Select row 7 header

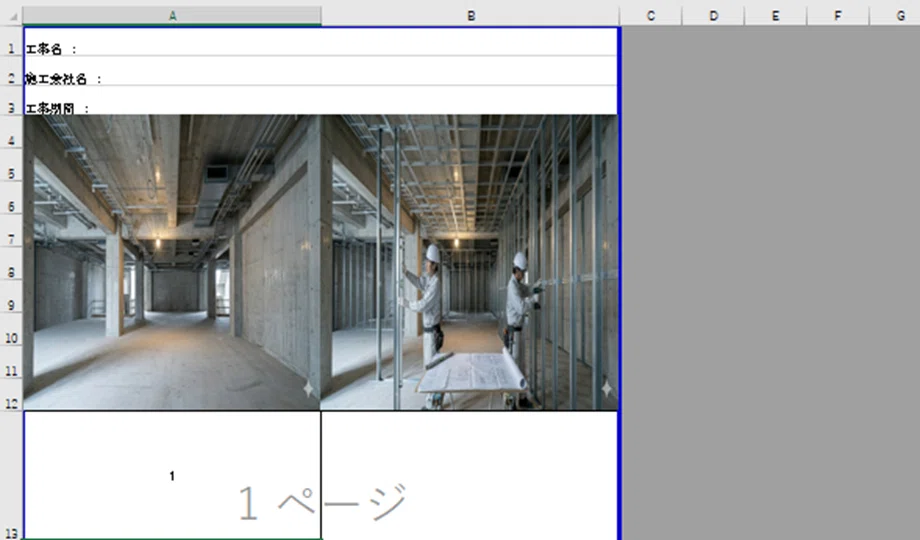(x=11, y=231)
